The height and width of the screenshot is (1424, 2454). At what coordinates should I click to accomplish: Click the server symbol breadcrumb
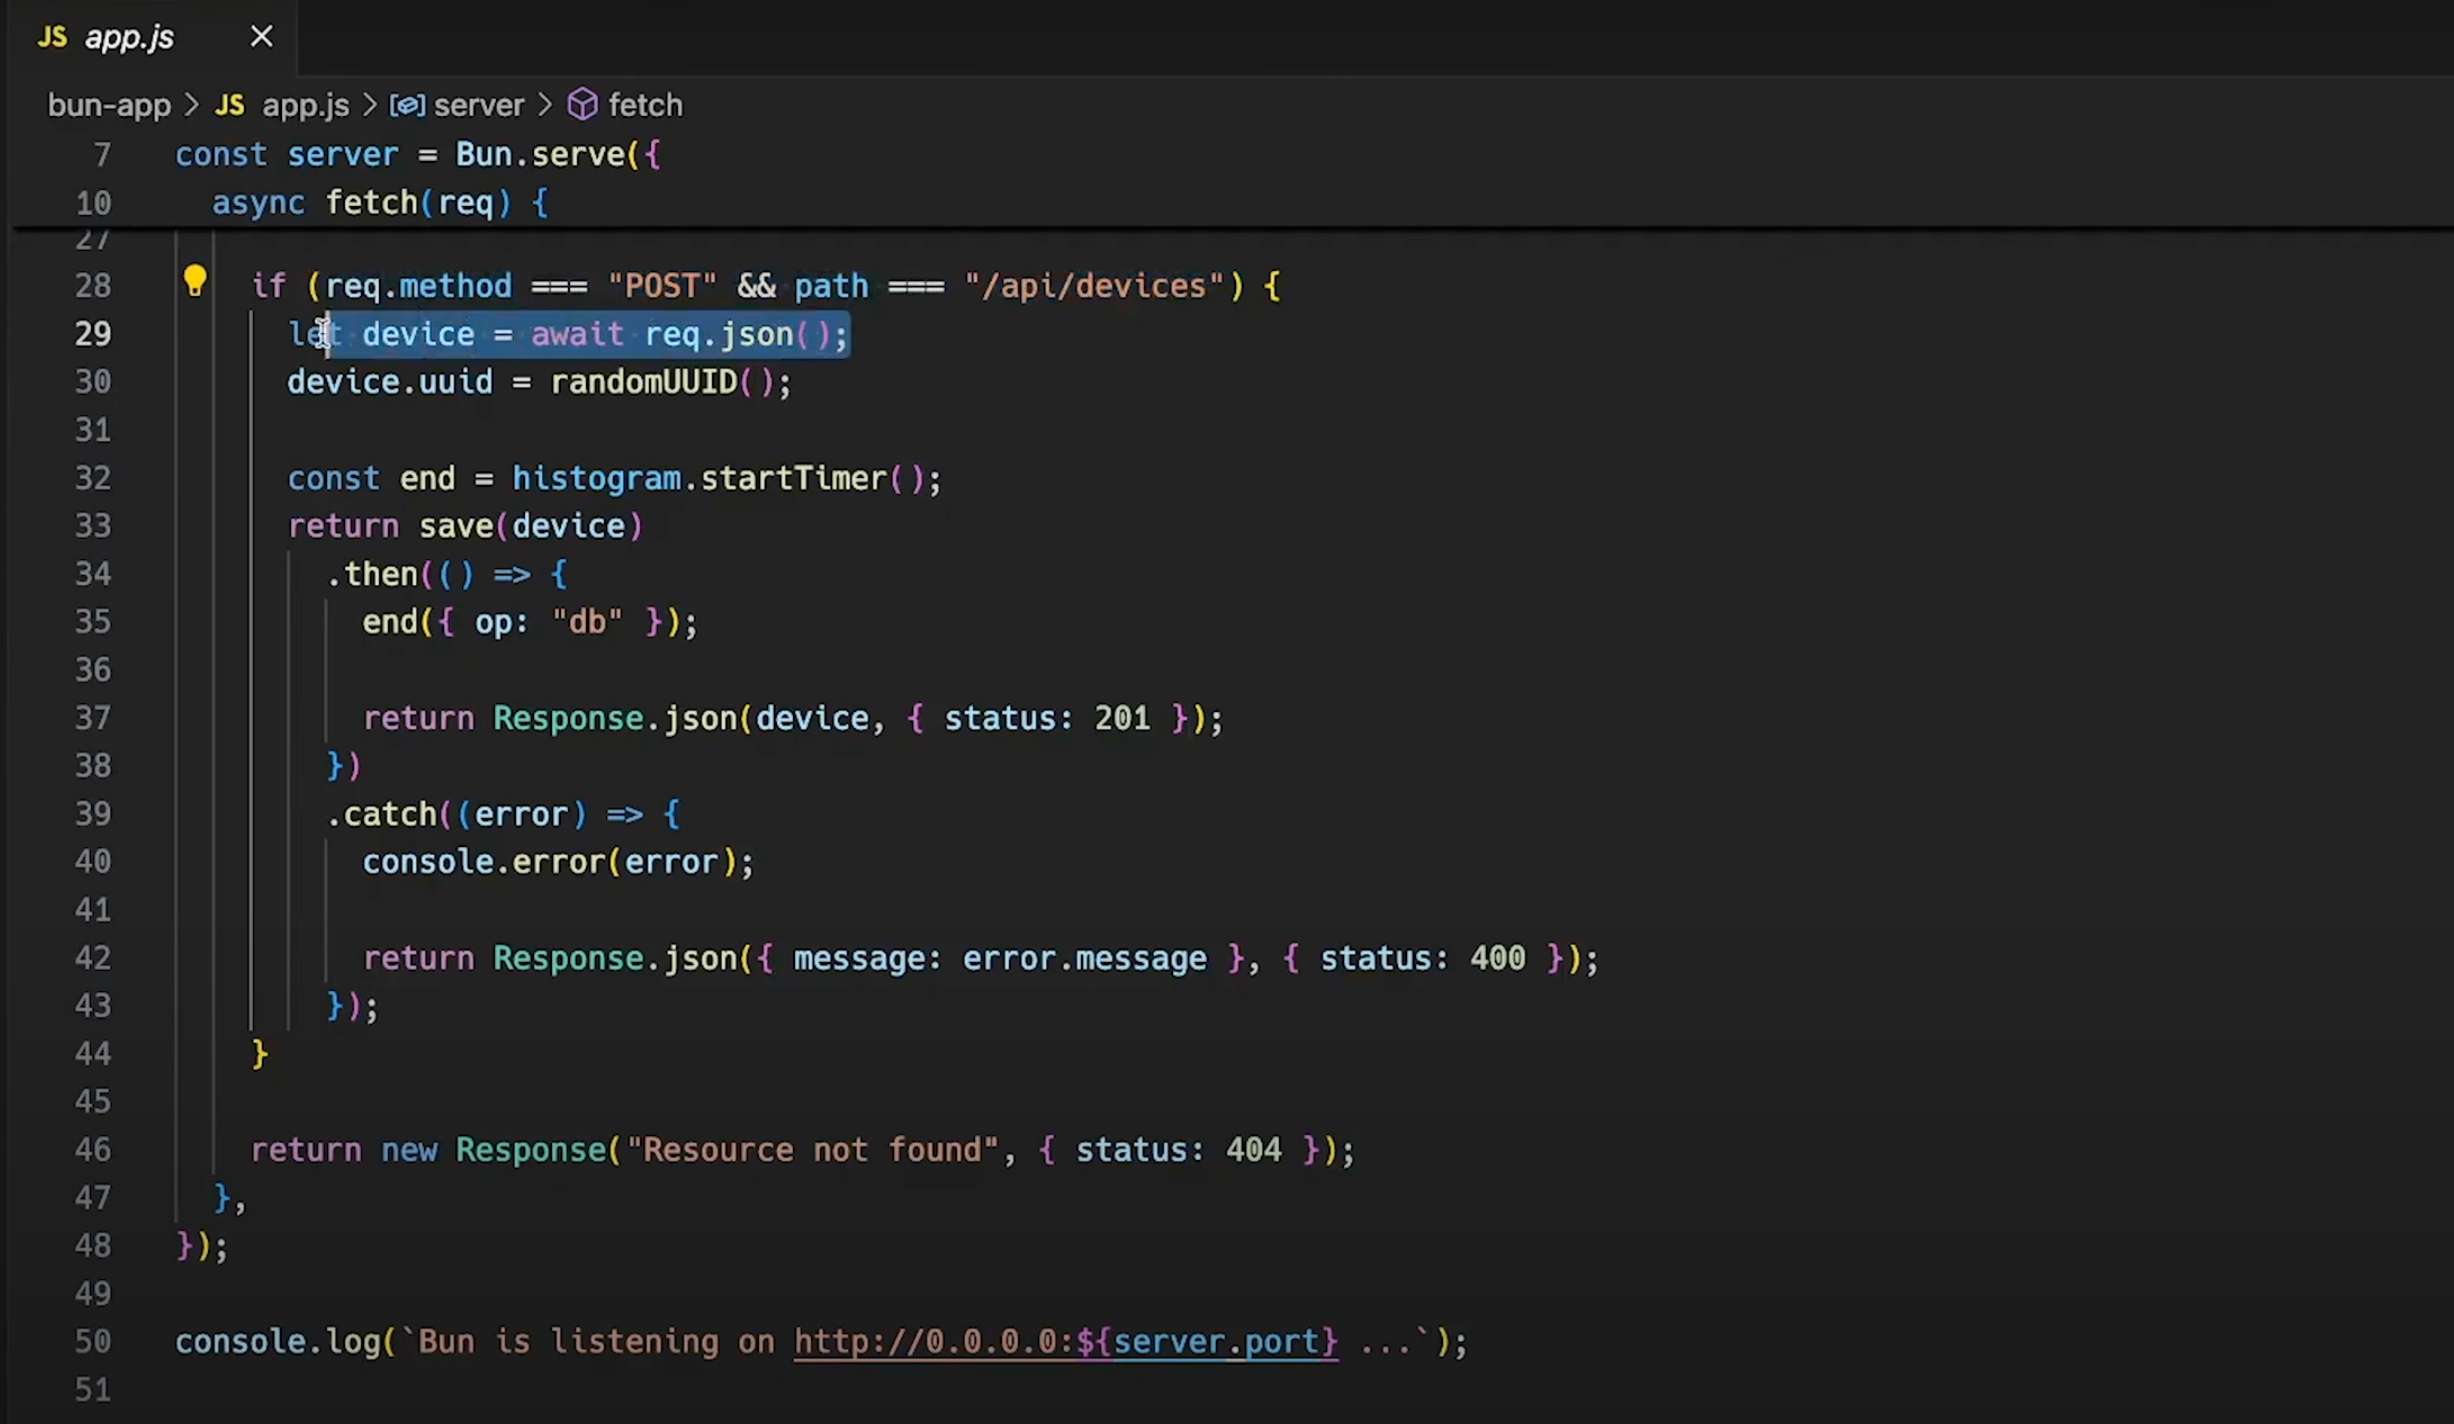pyautogui.click(x=478, y=105)
